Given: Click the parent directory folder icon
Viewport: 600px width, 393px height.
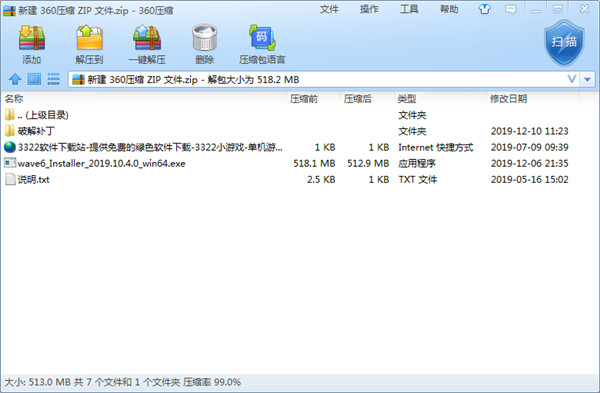Looking at the screenshot, I should point(10,115).
